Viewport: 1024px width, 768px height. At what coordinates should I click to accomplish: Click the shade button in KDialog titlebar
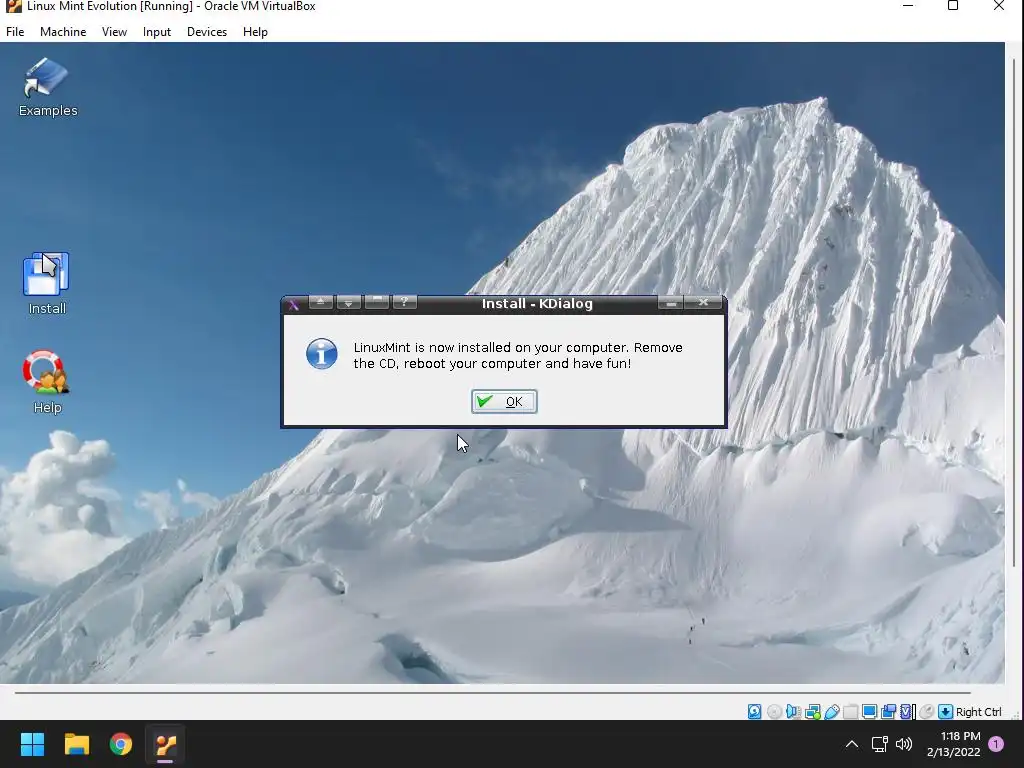(x=377, y=302)
